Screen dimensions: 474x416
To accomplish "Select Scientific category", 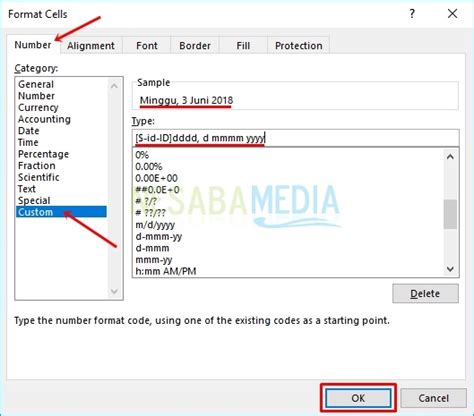I will (61, 177).
